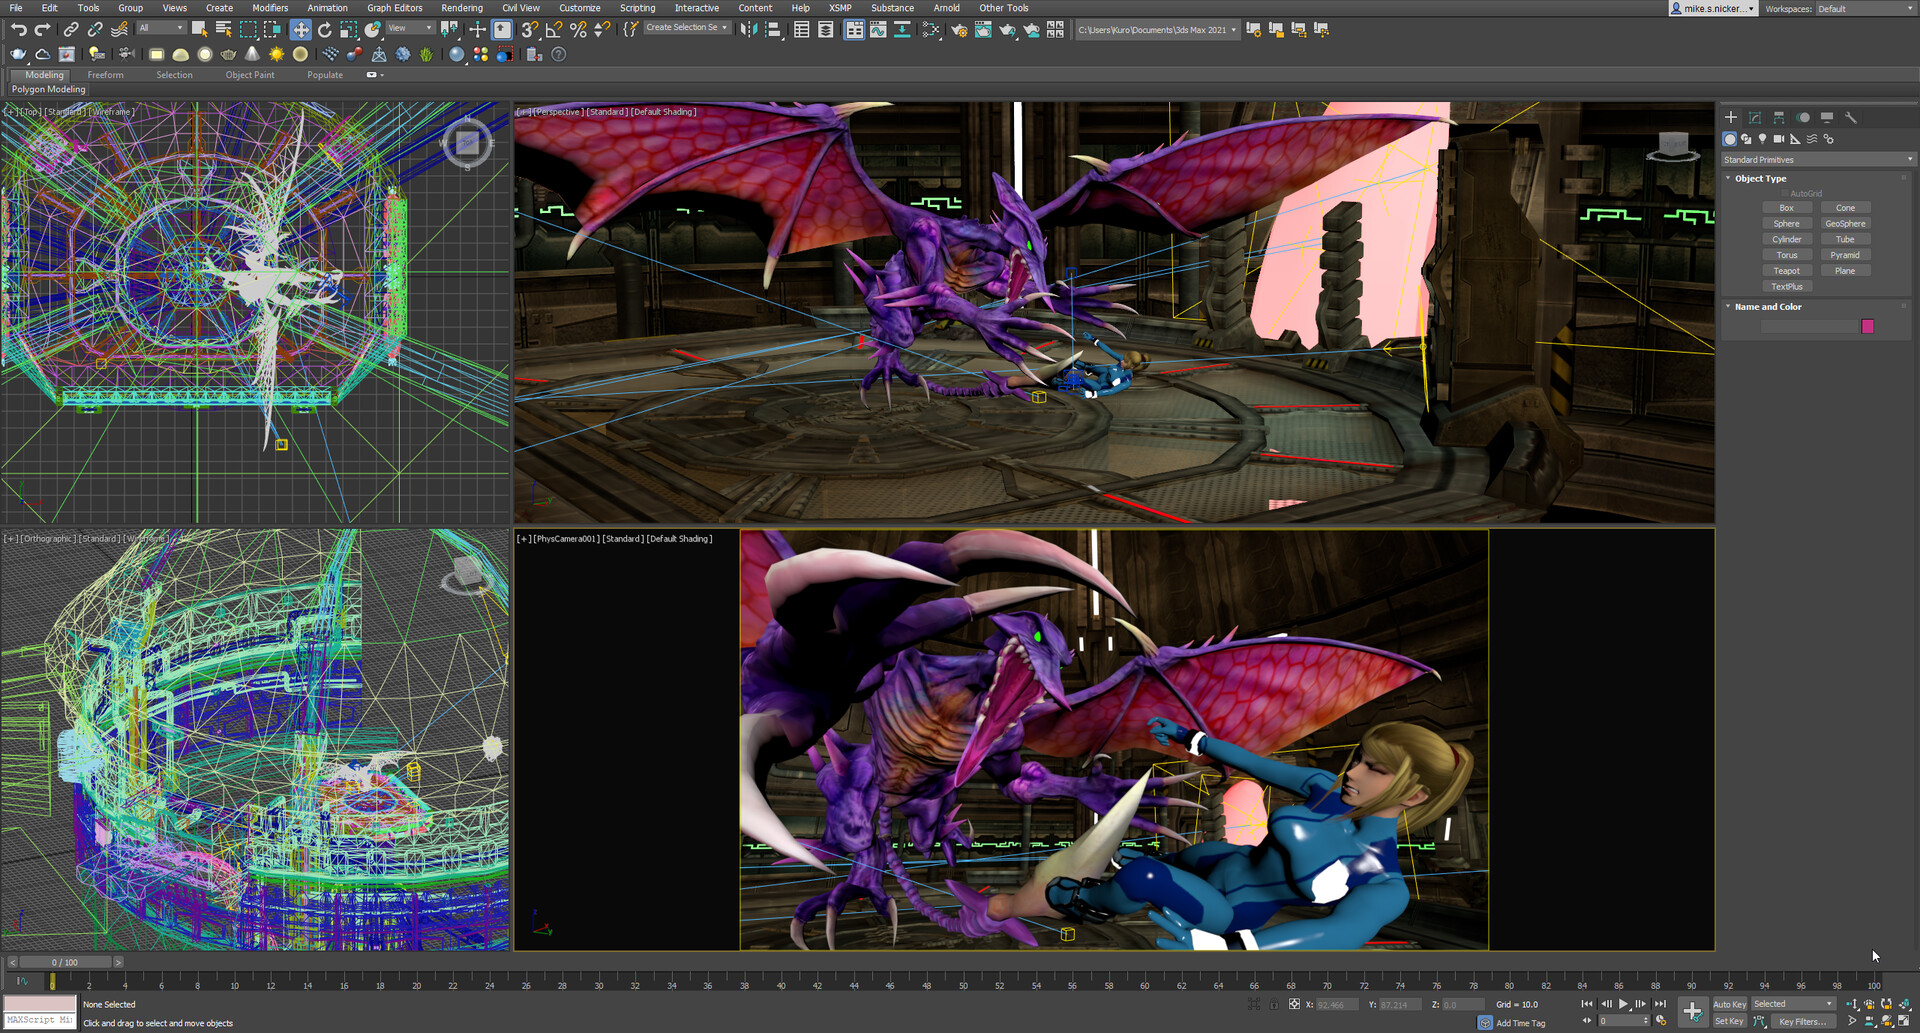Switch to the Freeform ribbon tab
The image size is (1920, 1033).
(105, 74)
